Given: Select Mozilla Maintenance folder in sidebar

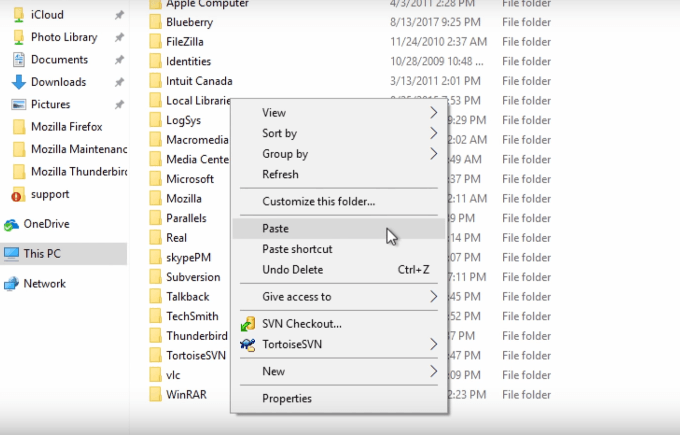Looking at the screenshot, I should tap(70, 149).
